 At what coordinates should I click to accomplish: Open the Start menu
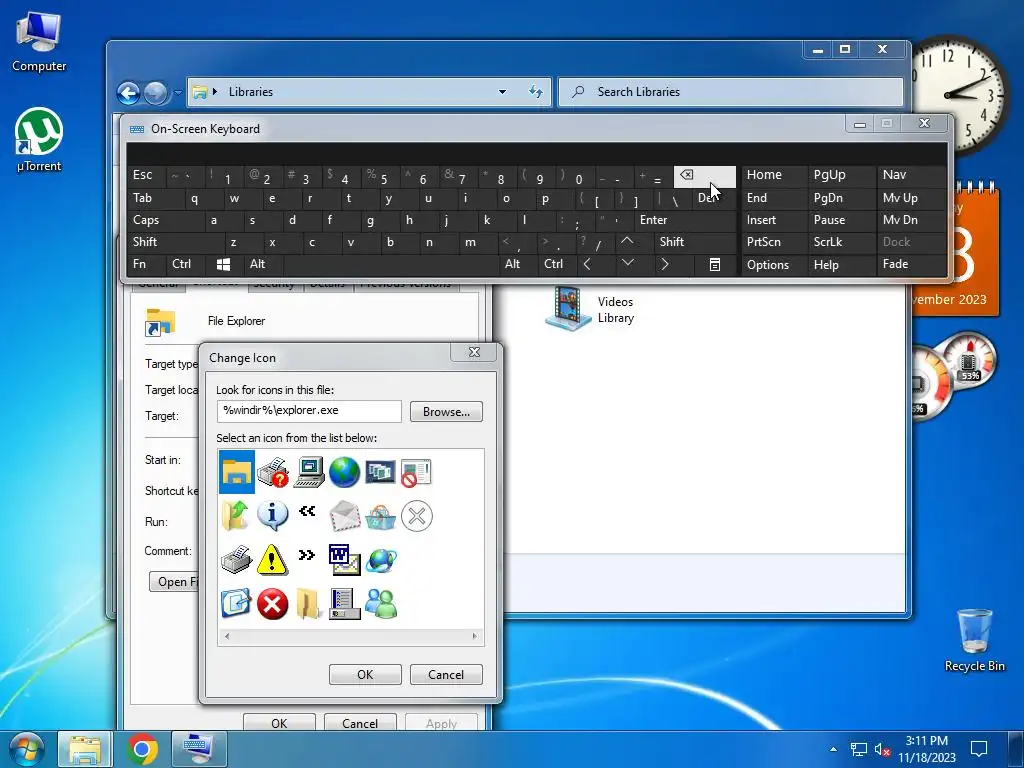click(27, 749)
